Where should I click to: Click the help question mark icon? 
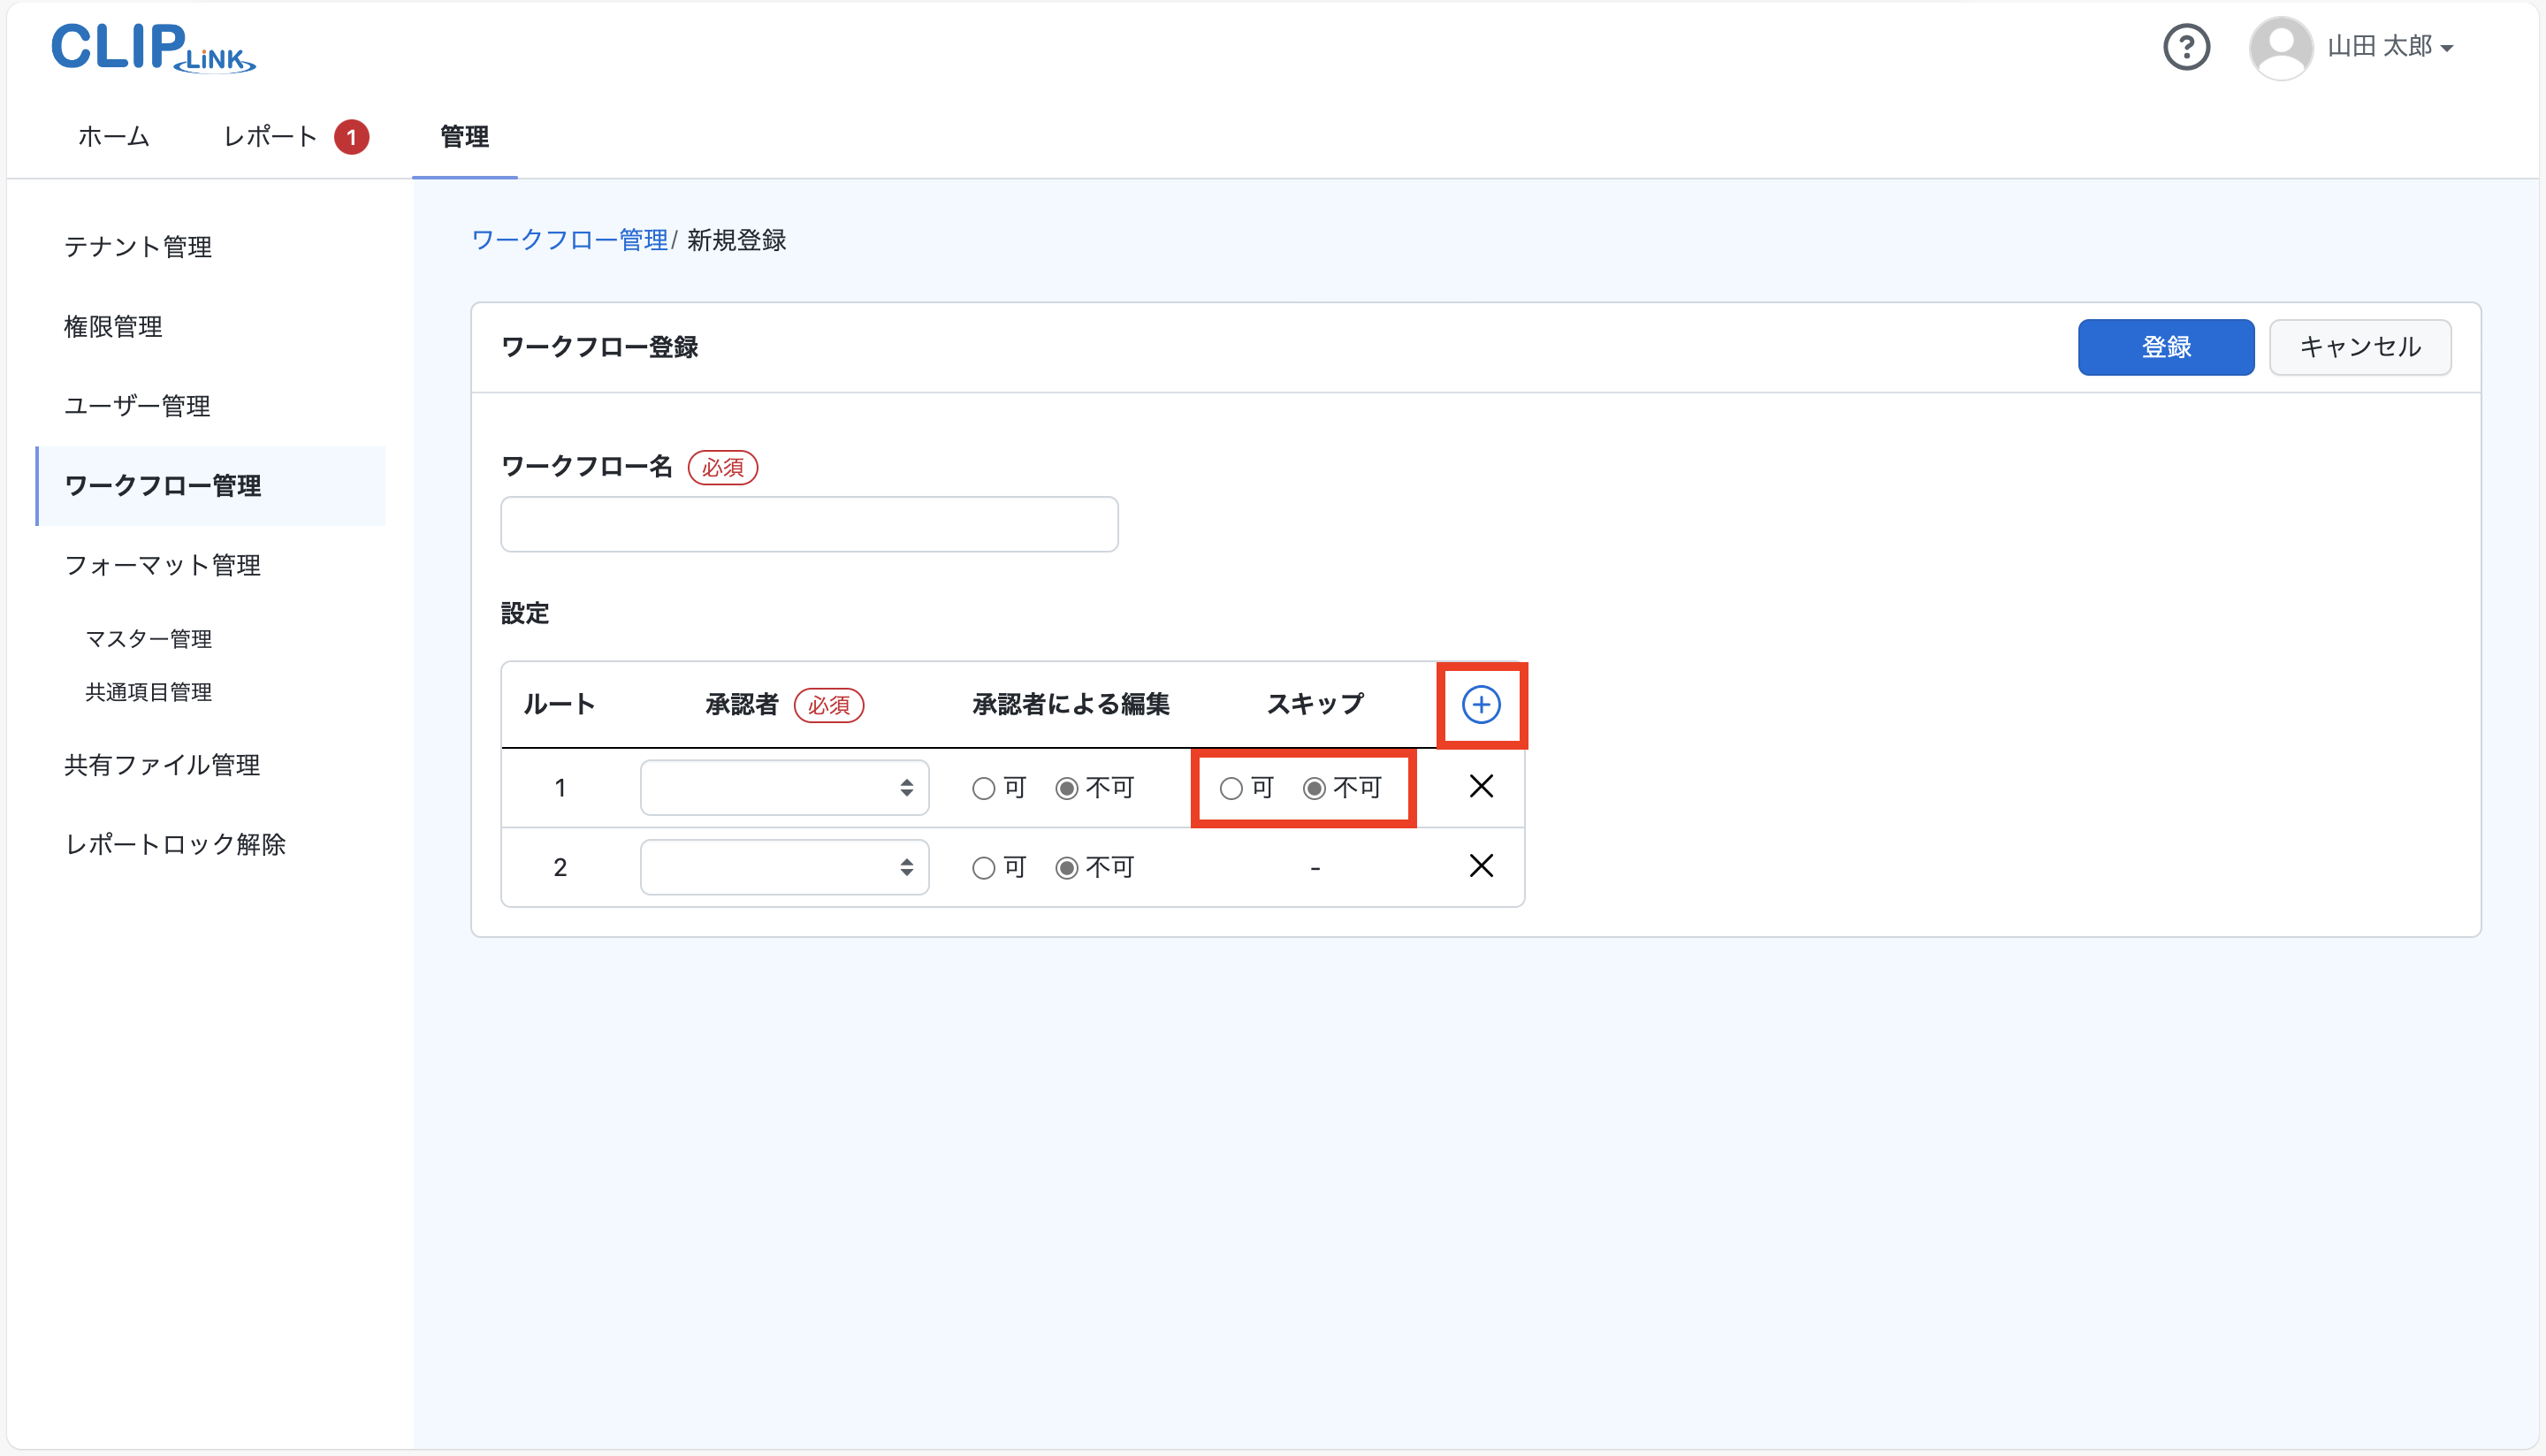[2187, 47]
